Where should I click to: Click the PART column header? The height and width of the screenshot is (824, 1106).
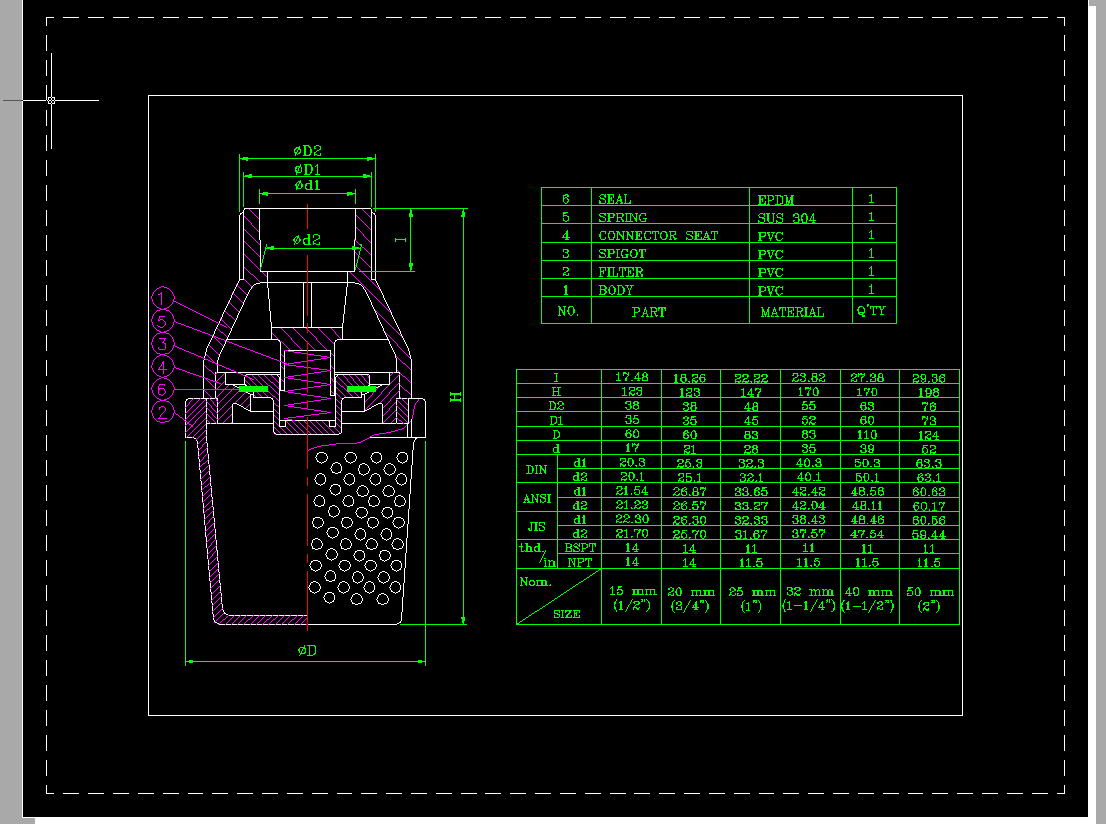649,312
